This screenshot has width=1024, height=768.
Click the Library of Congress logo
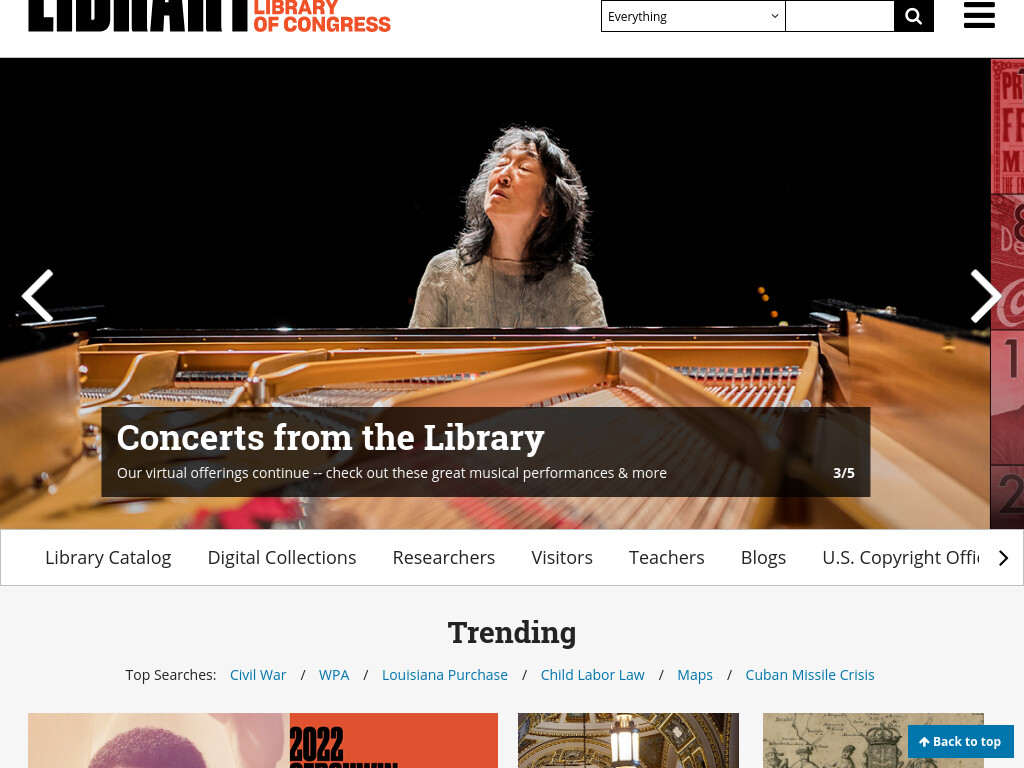(210, 16)
